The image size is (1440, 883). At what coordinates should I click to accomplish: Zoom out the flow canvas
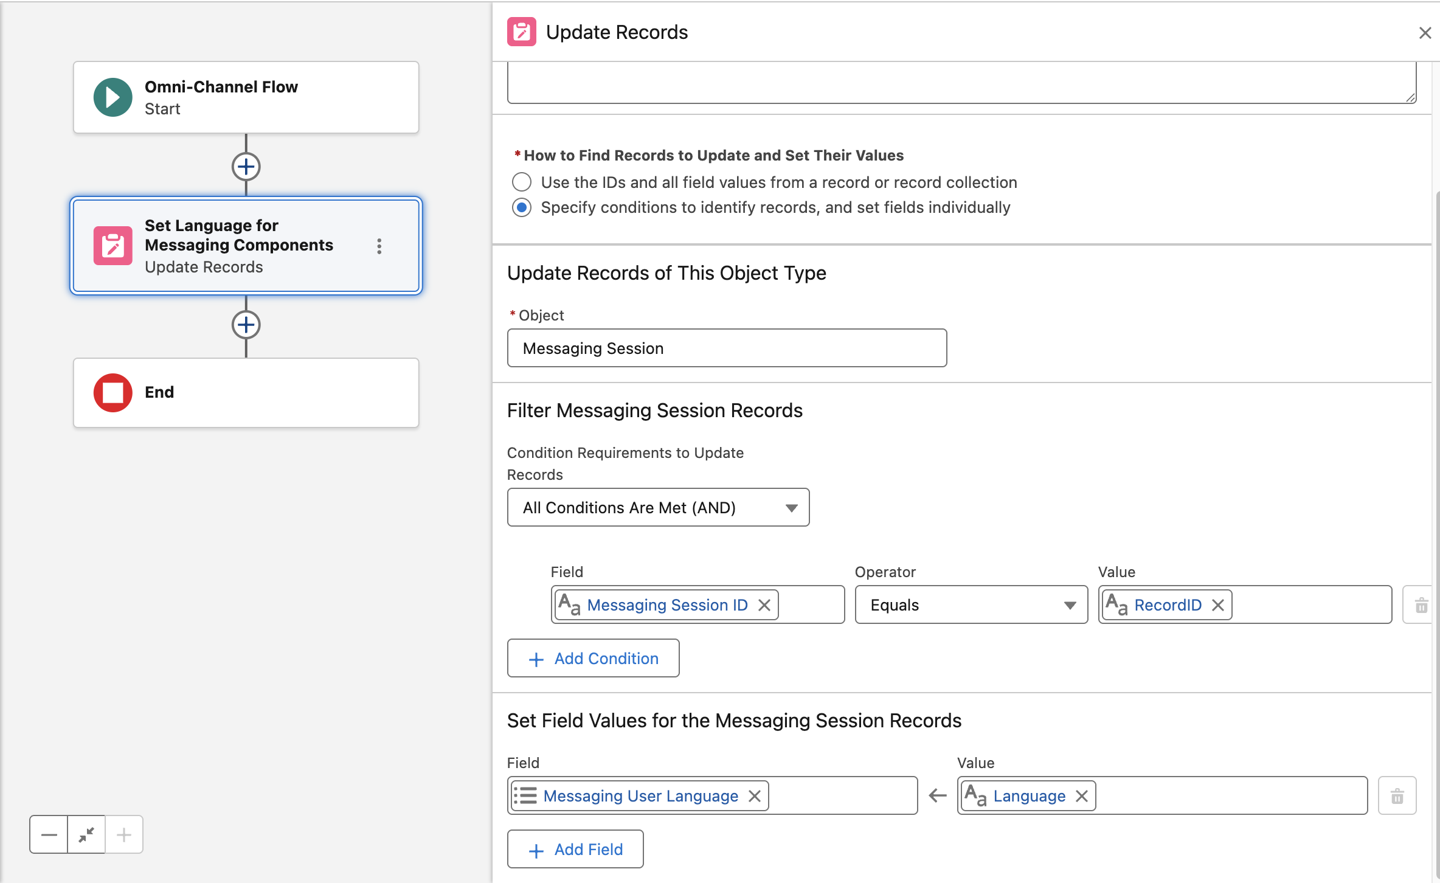[49, 834]
